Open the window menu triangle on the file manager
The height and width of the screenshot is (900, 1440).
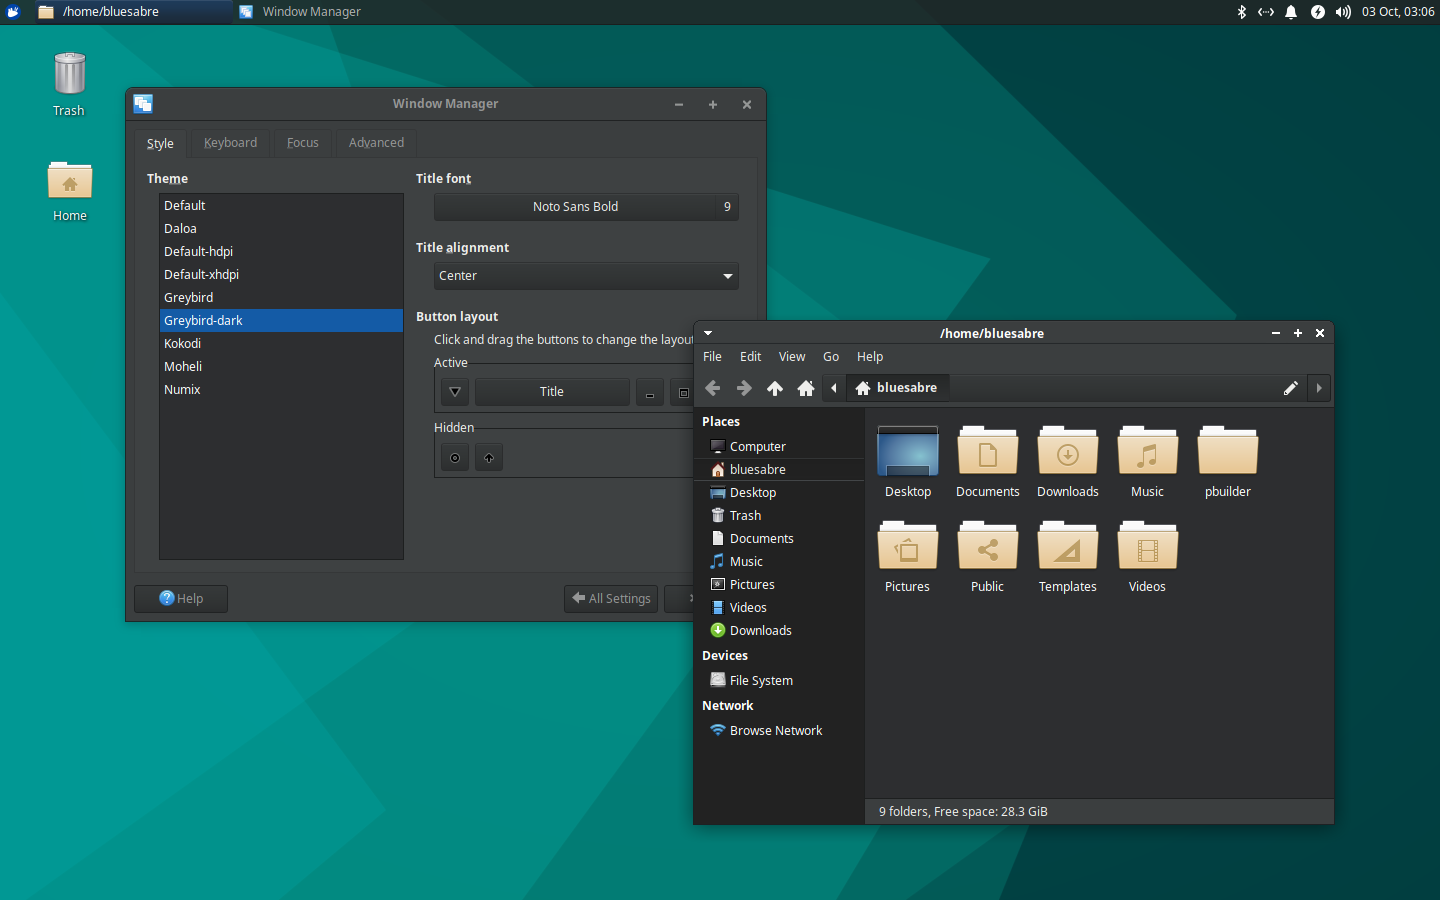tap(707, 333)
